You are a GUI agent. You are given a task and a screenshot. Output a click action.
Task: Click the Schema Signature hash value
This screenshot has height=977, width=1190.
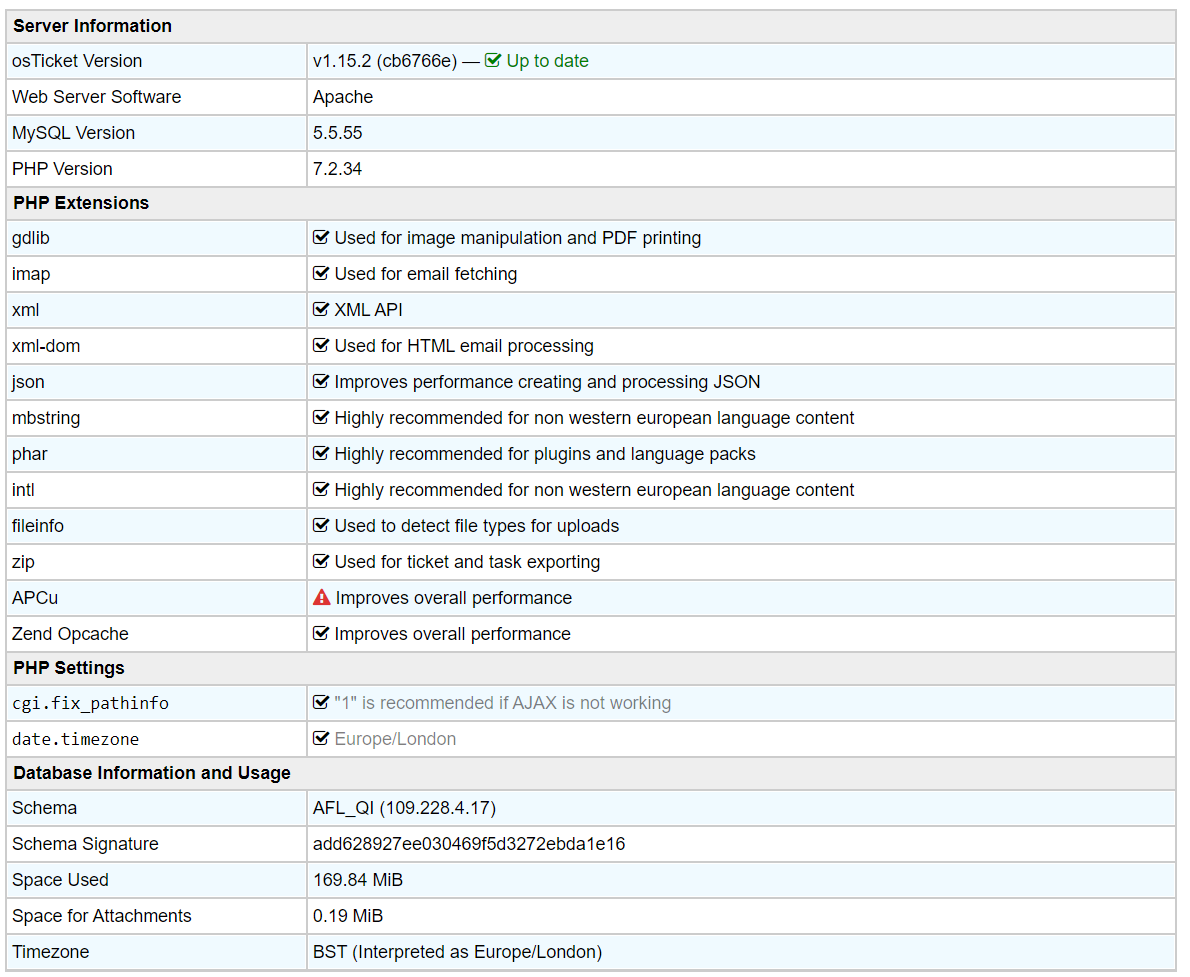coord(469,843)
